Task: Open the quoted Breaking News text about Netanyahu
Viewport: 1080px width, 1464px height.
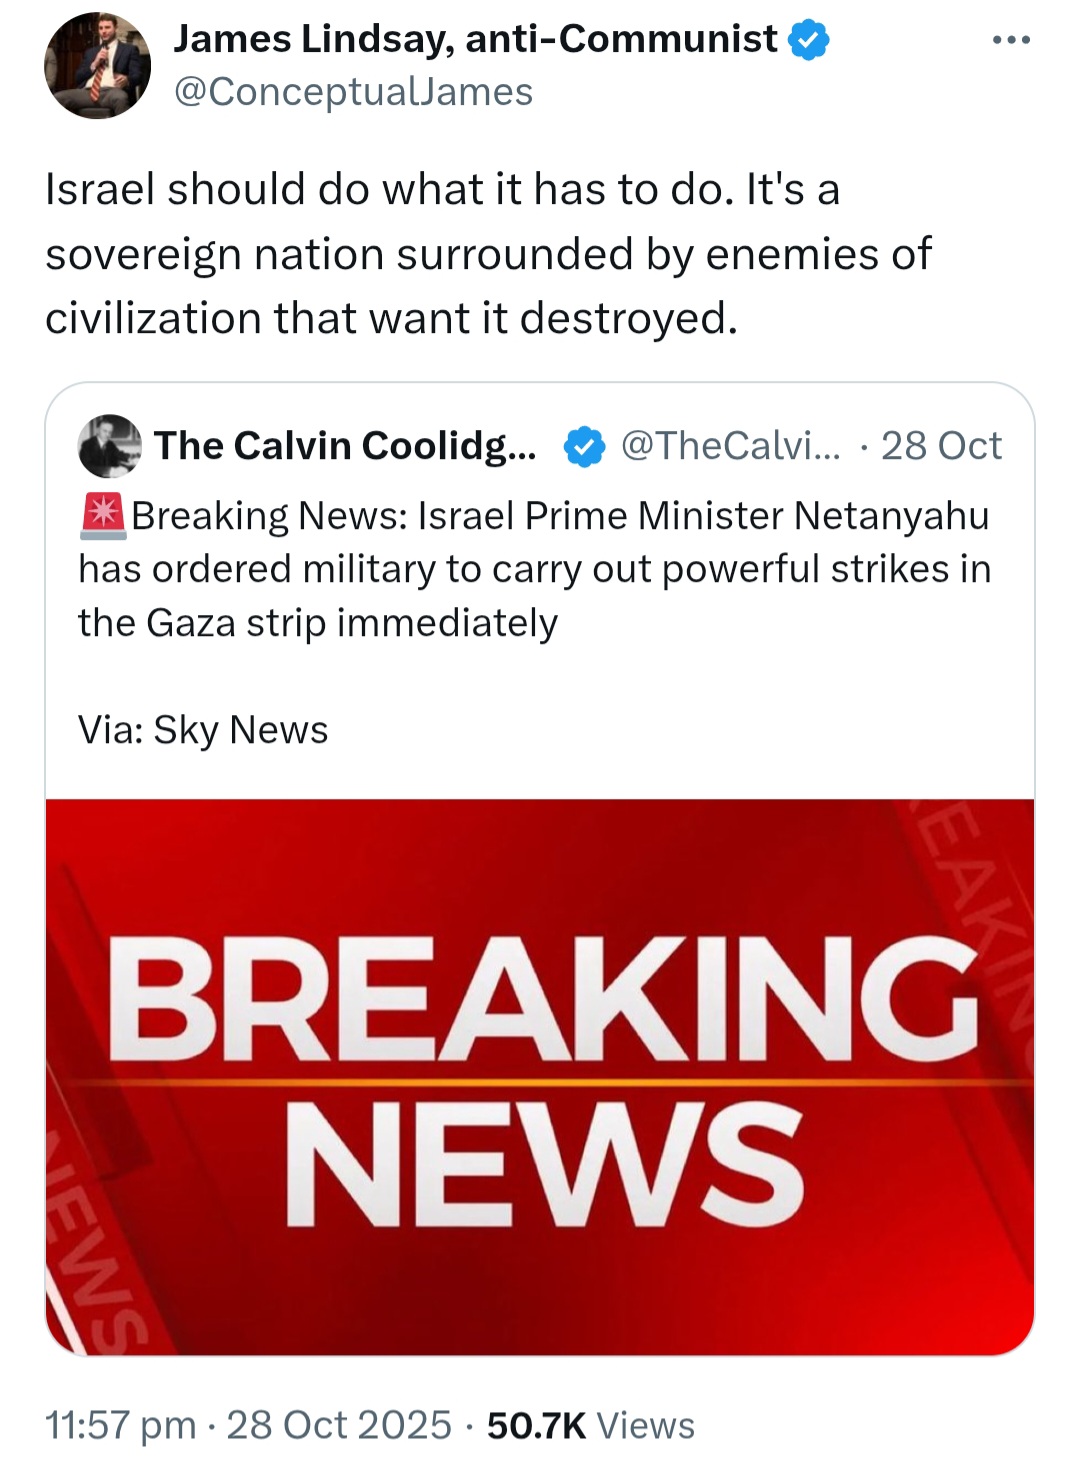Action: tap(534, 568)
